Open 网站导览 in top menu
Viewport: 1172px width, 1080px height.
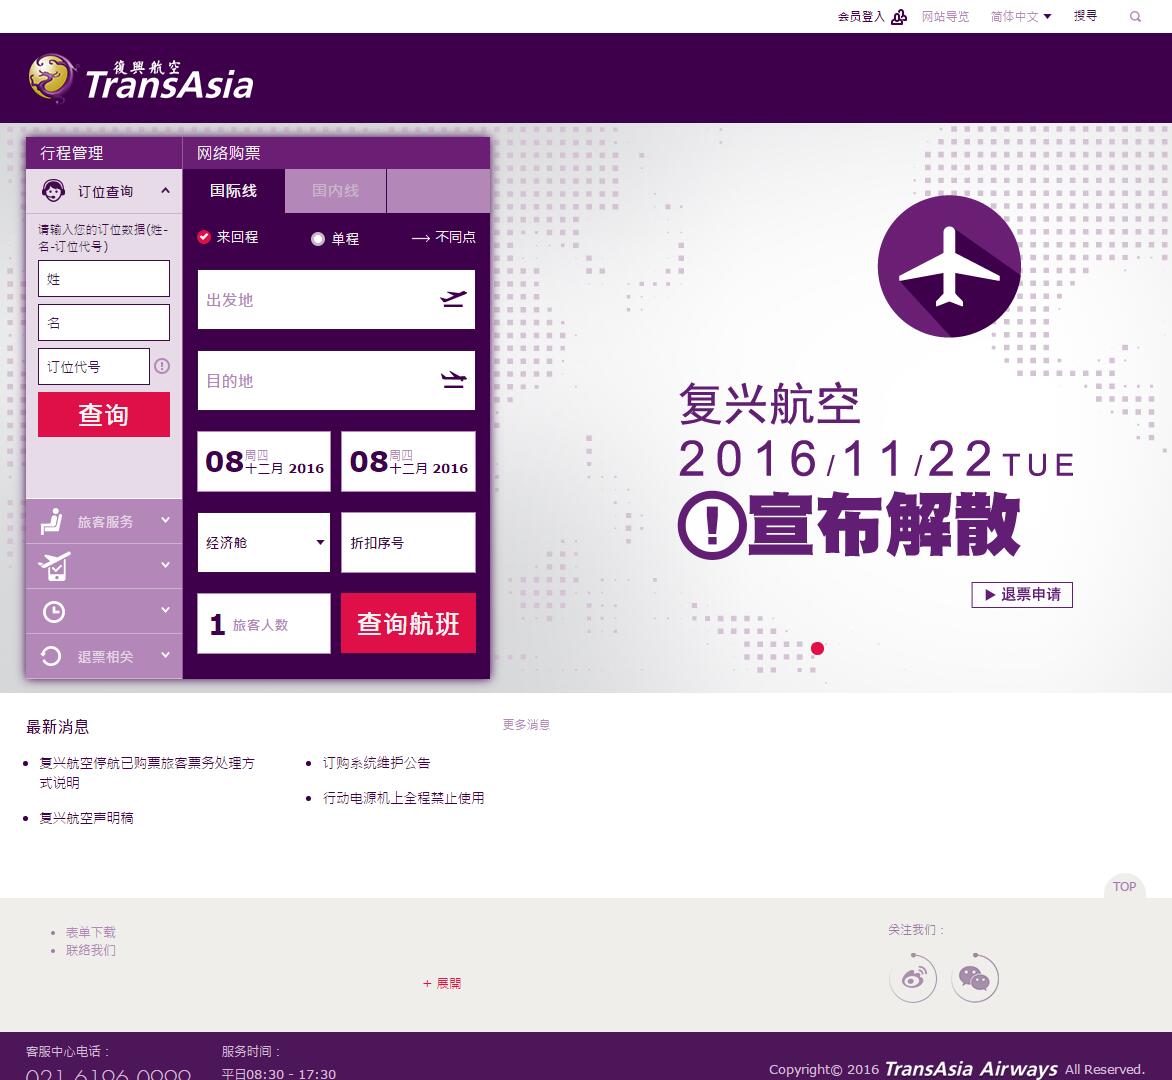coord(946,16)
